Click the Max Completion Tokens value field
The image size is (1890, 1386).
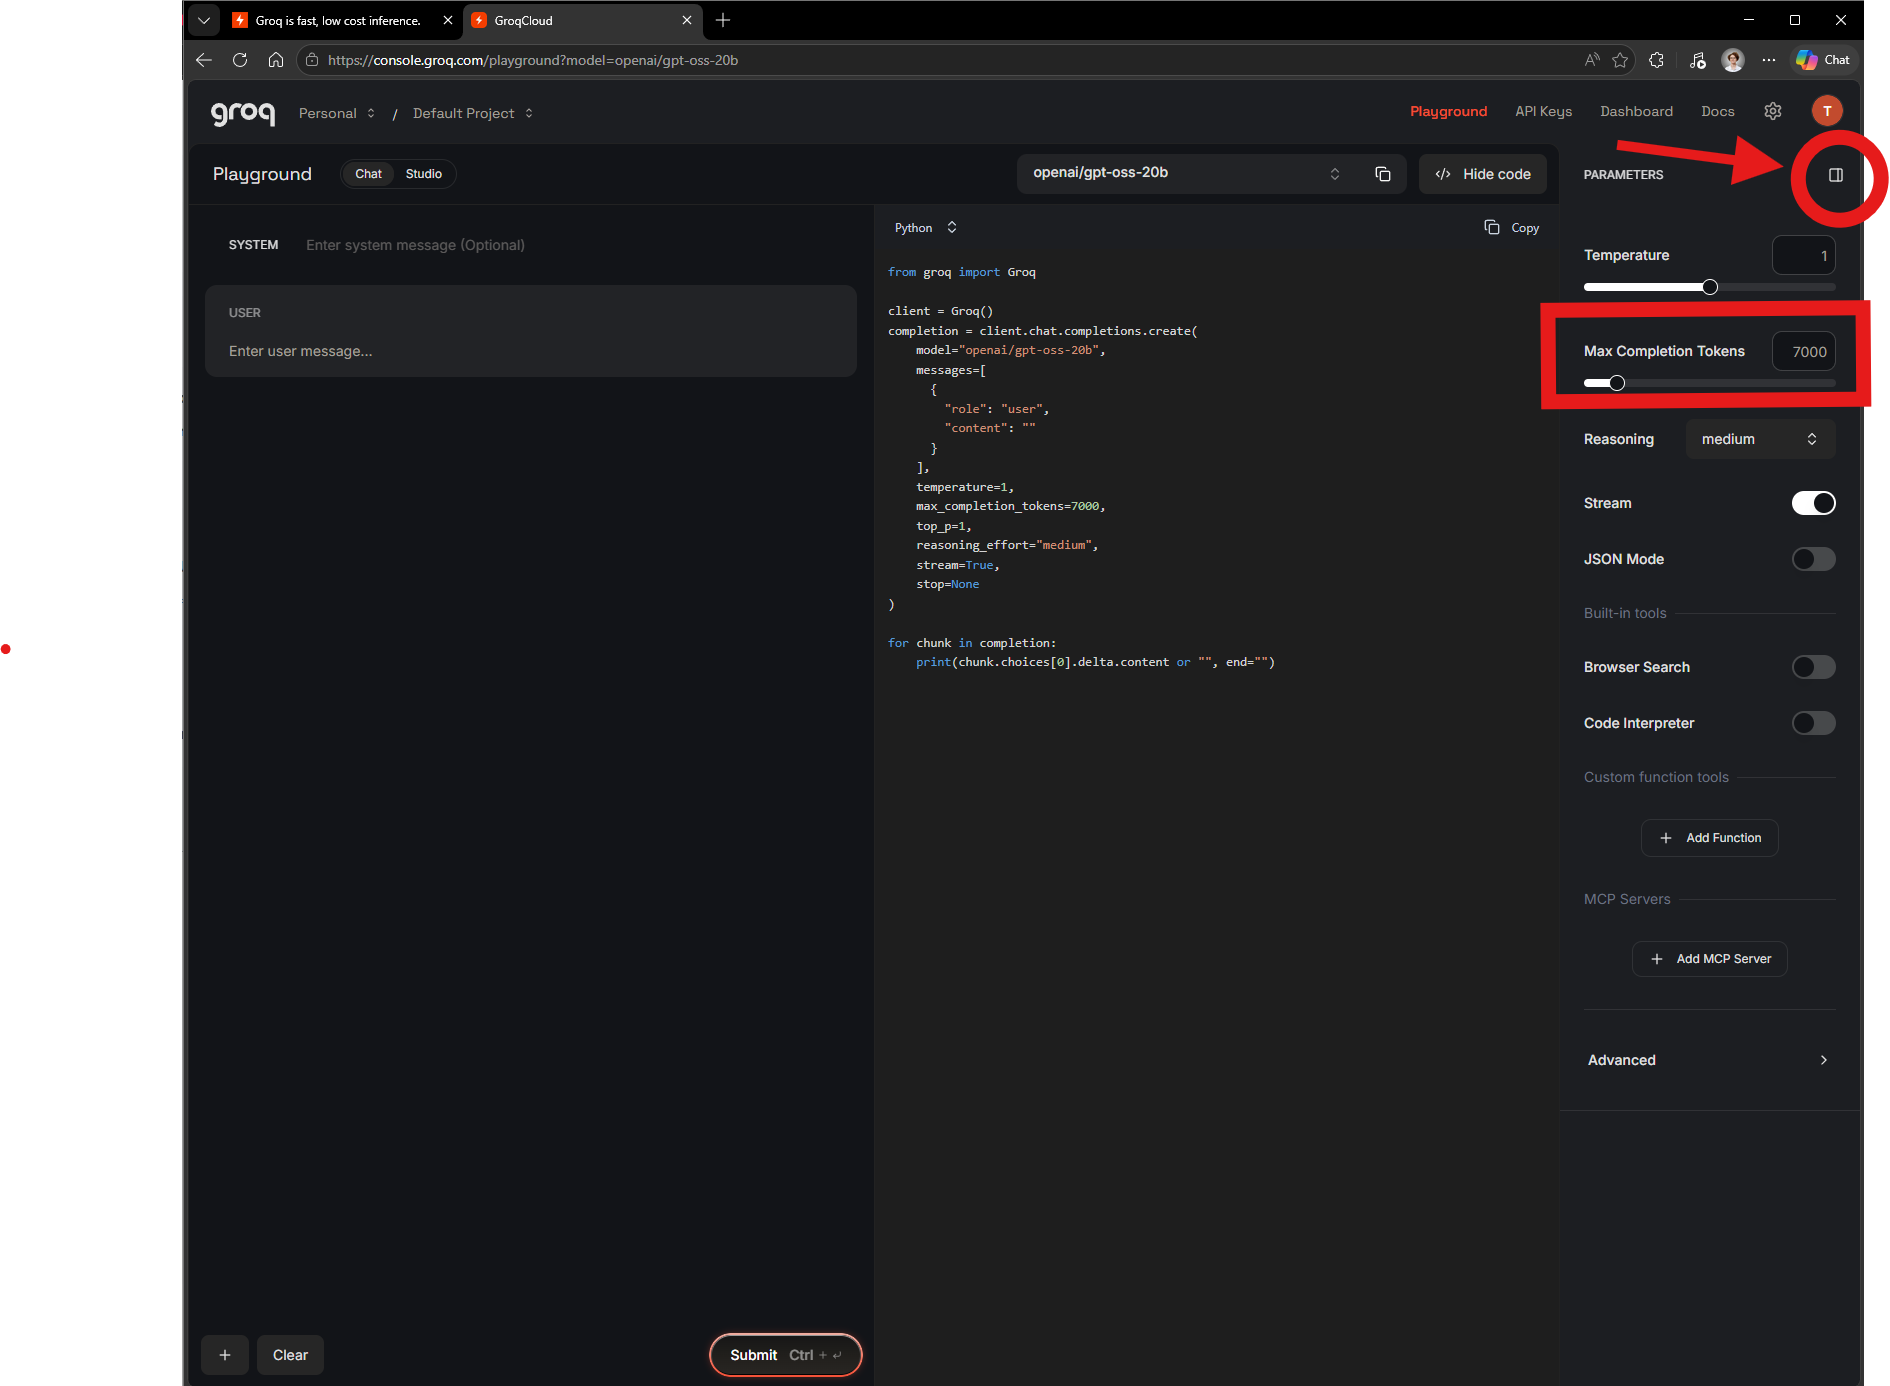coord(1804,351)
